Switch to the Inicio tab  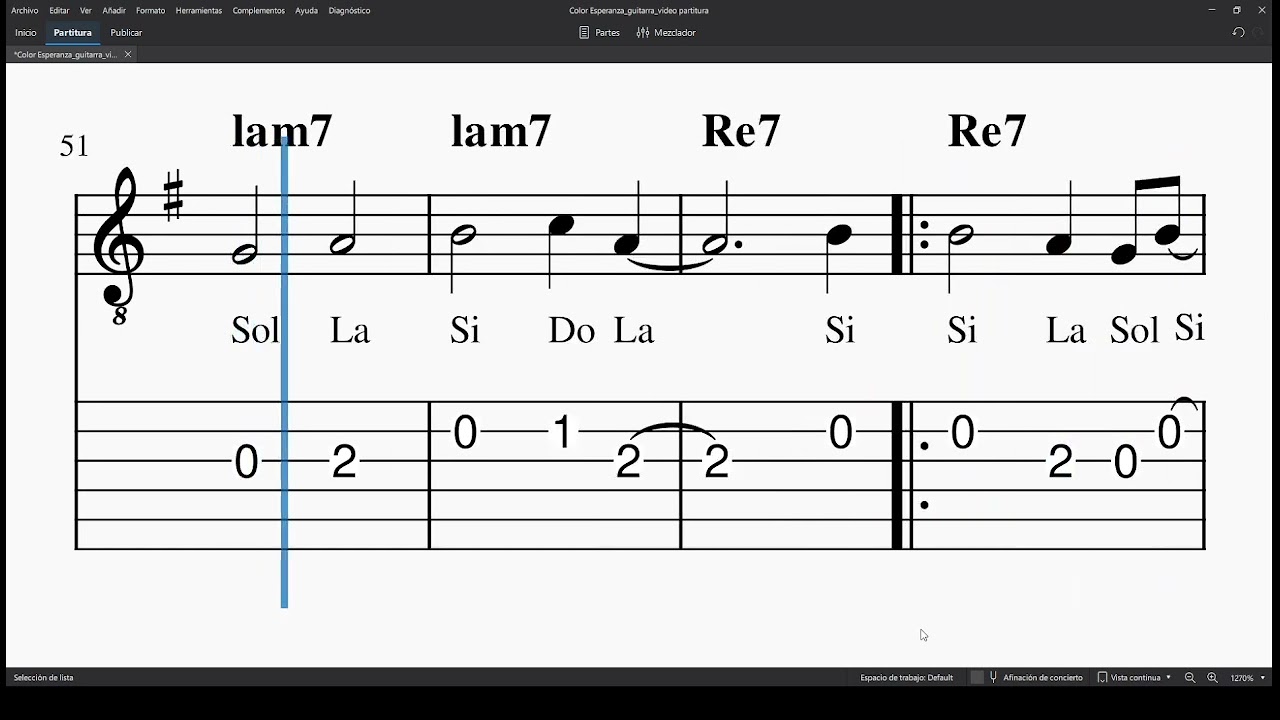click(x=26, y=32)
